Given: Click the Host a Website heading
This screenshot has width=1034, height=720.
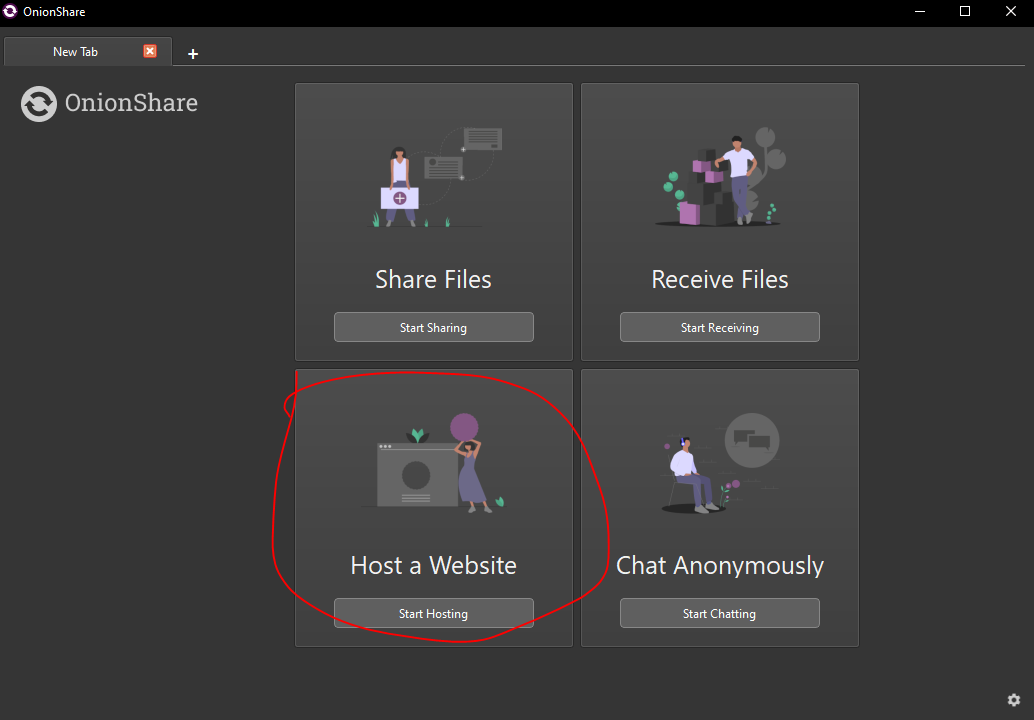Looking at the screenshot, I should (433, 565).
